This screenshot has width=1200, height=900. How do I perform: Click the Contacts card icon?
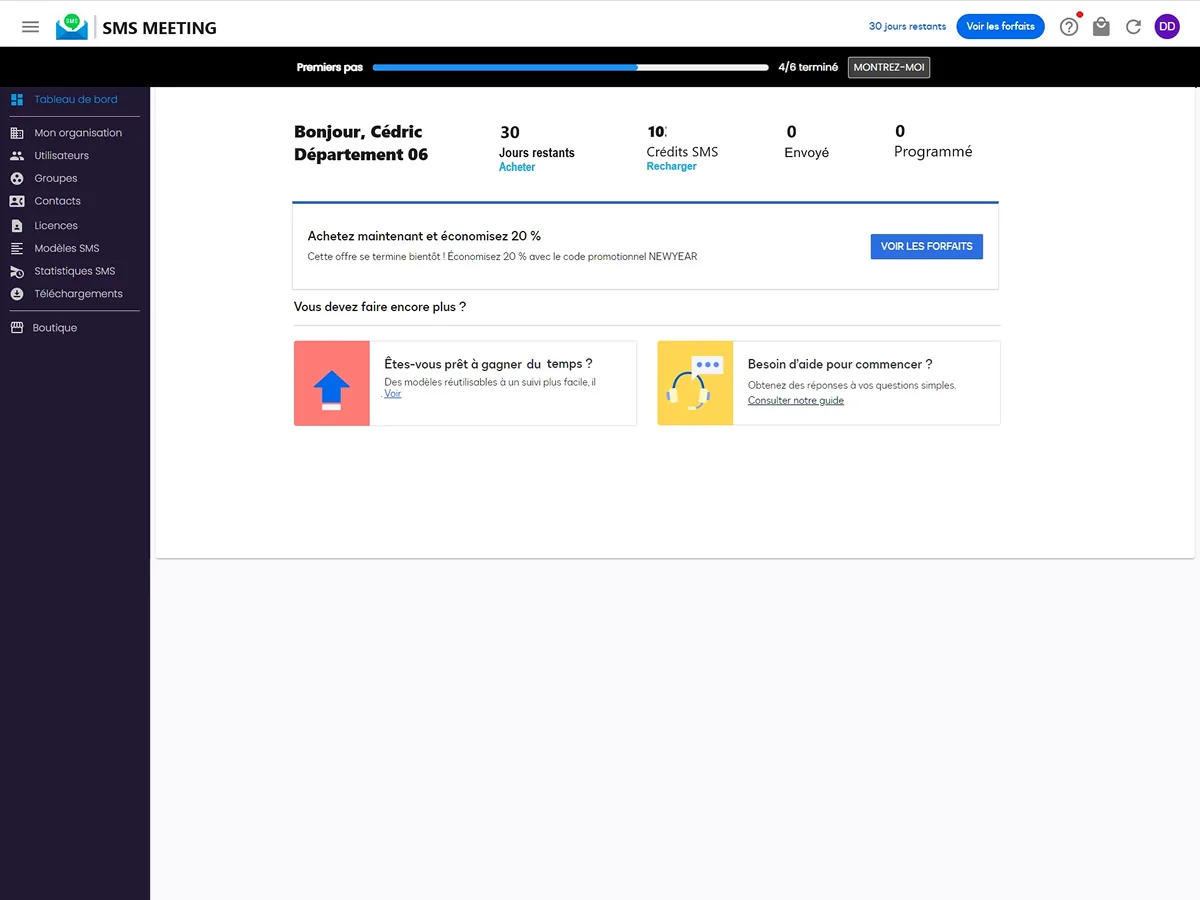tap(17, 201)
